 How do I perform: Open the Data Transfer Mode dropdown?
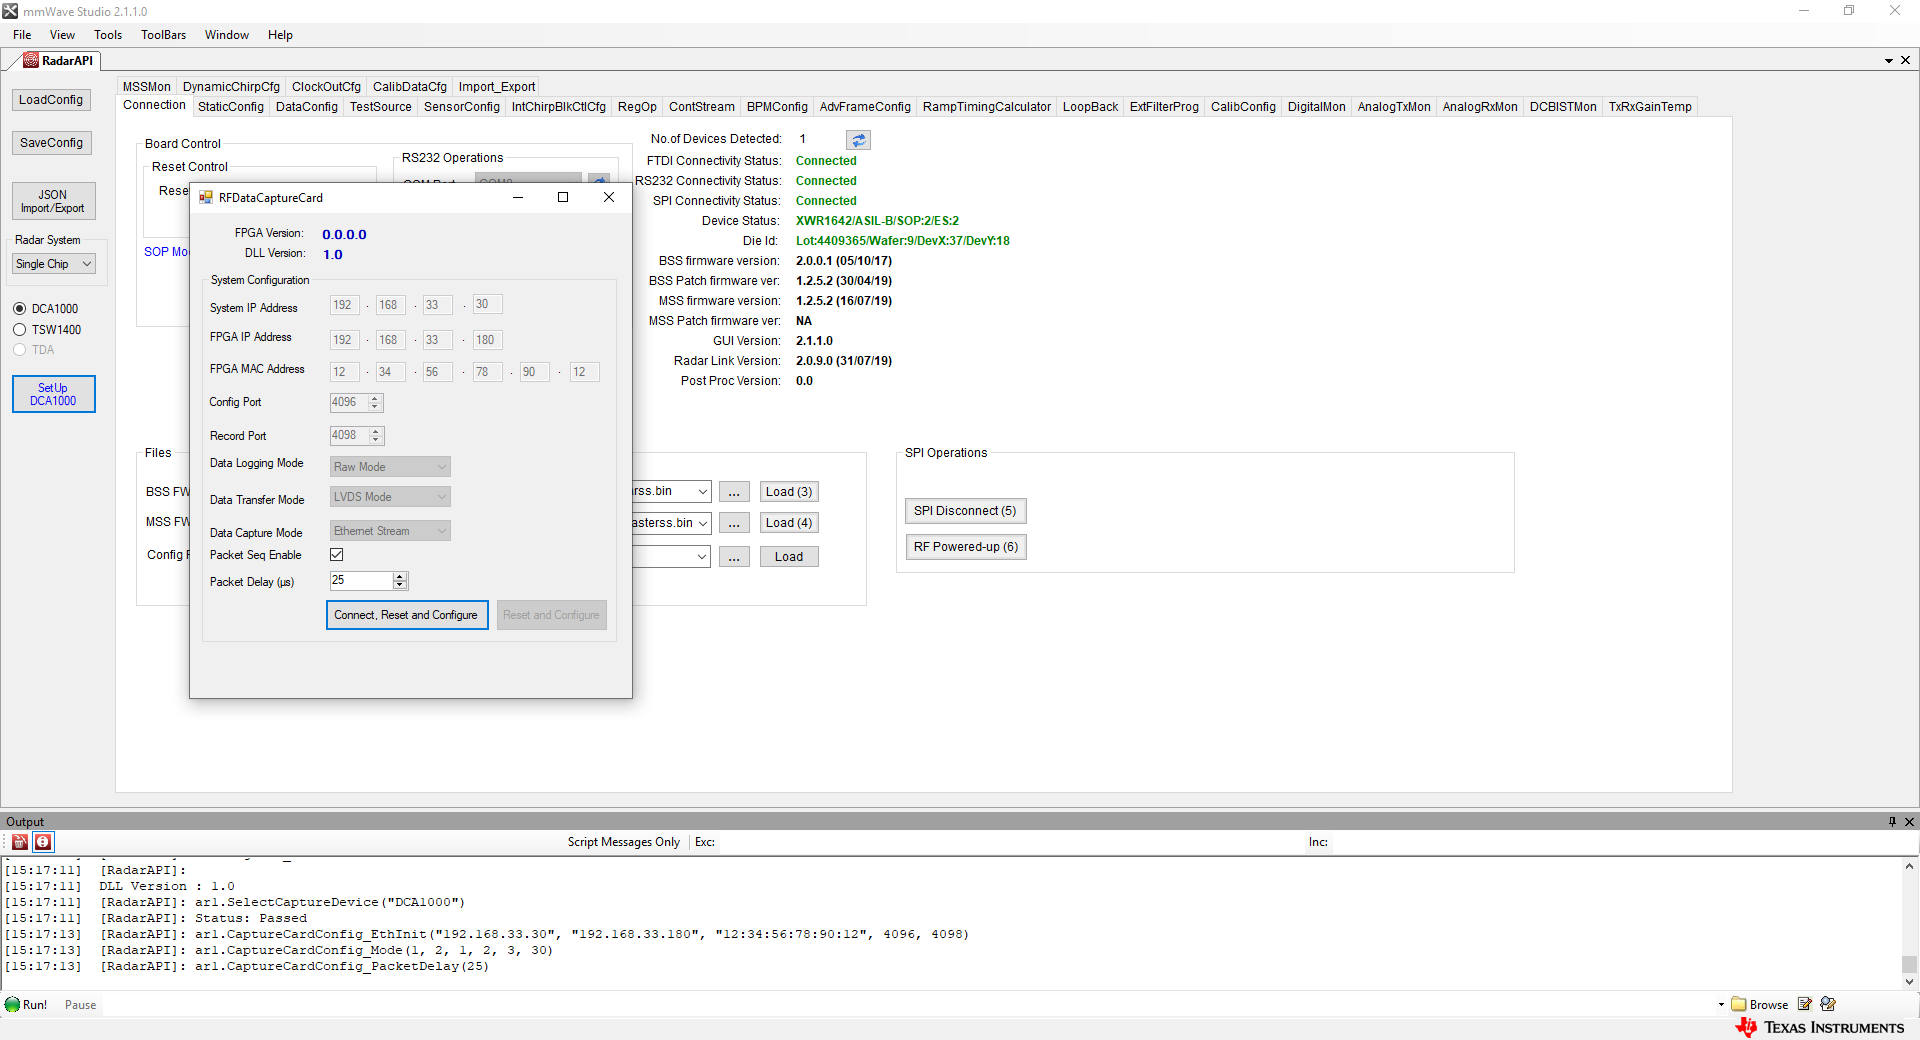[x=390, y=497]
